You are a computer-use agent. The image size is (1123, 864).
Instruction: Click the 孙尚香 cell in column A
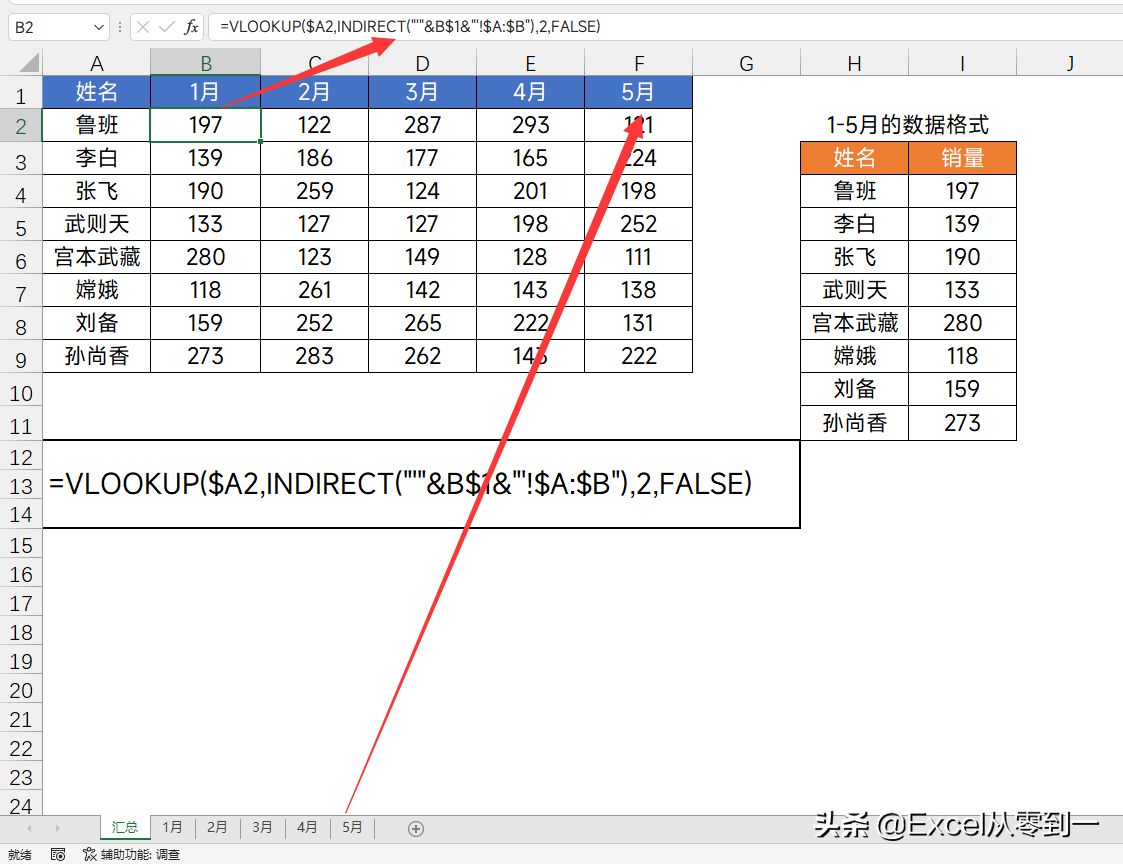(x=97, y=355)
